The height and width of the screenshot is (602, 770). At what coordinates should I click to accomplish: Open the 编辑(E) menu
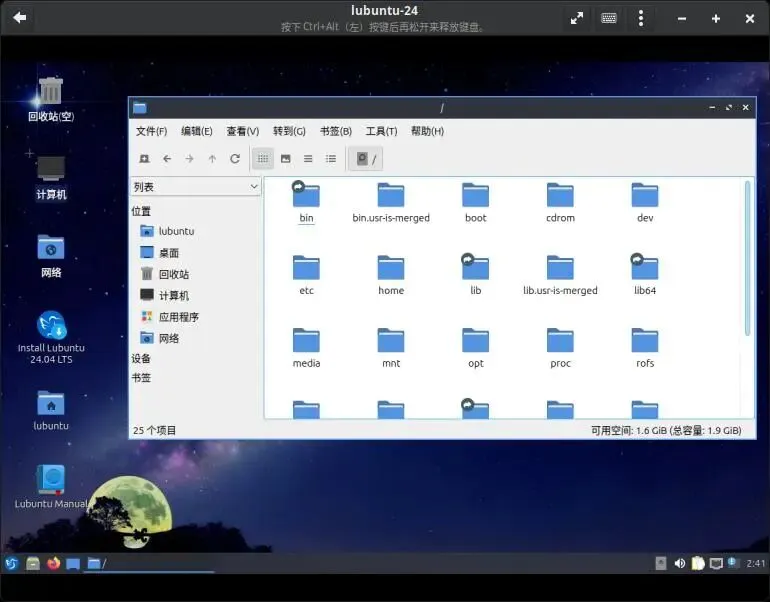point(196,131)
